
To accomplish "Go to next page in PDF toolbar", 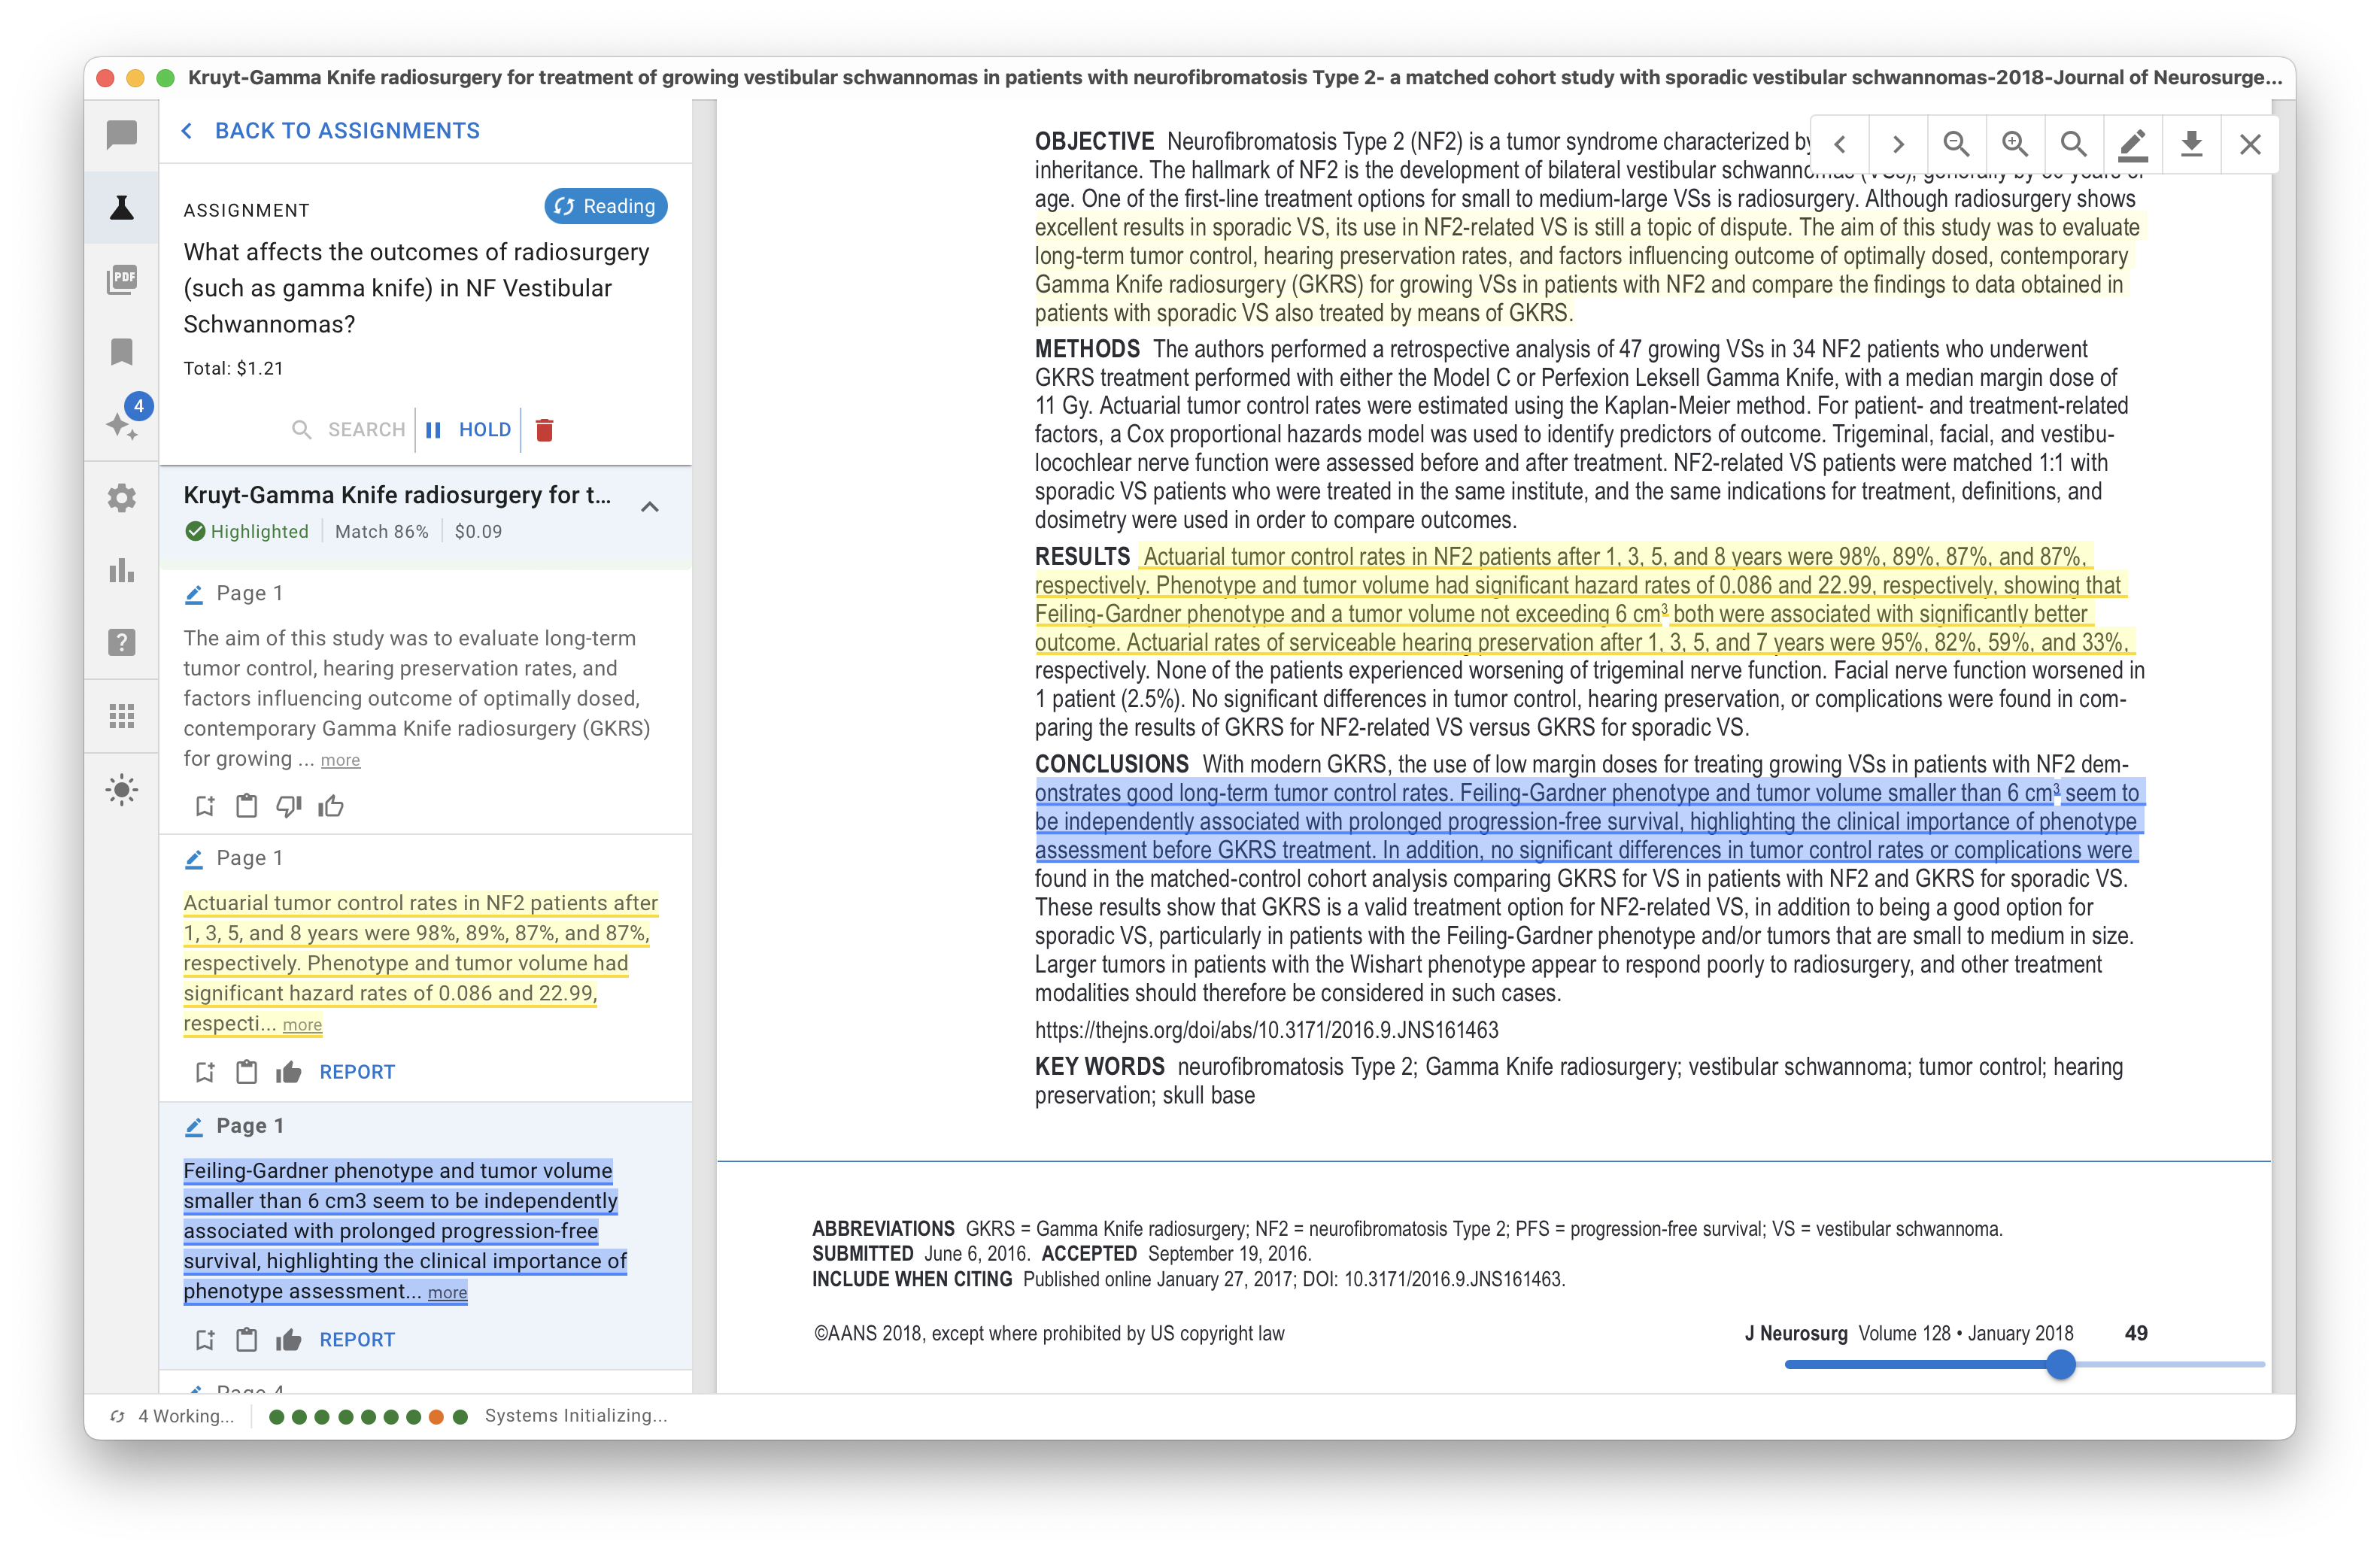I will pyautogui.click(x=1897, y=144).
